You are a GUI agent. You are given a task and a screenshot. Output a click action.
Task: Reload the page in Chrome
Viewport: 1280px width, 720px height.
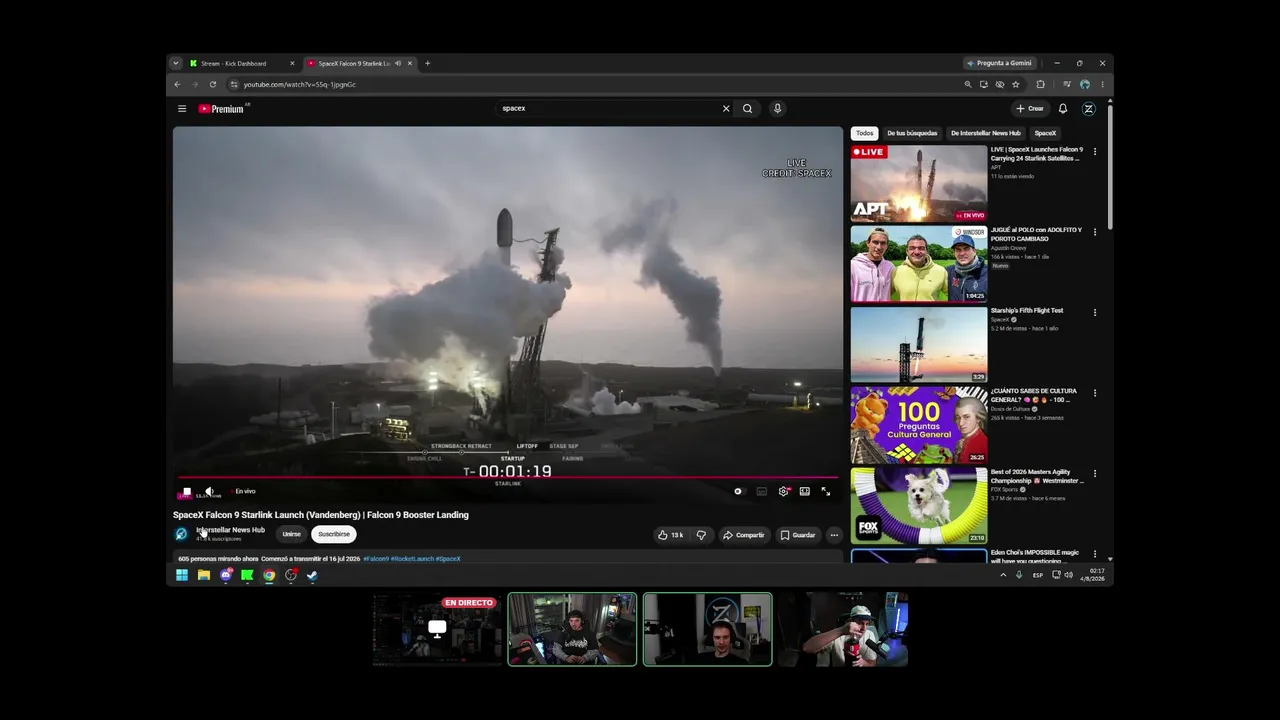tap(212, 85)
